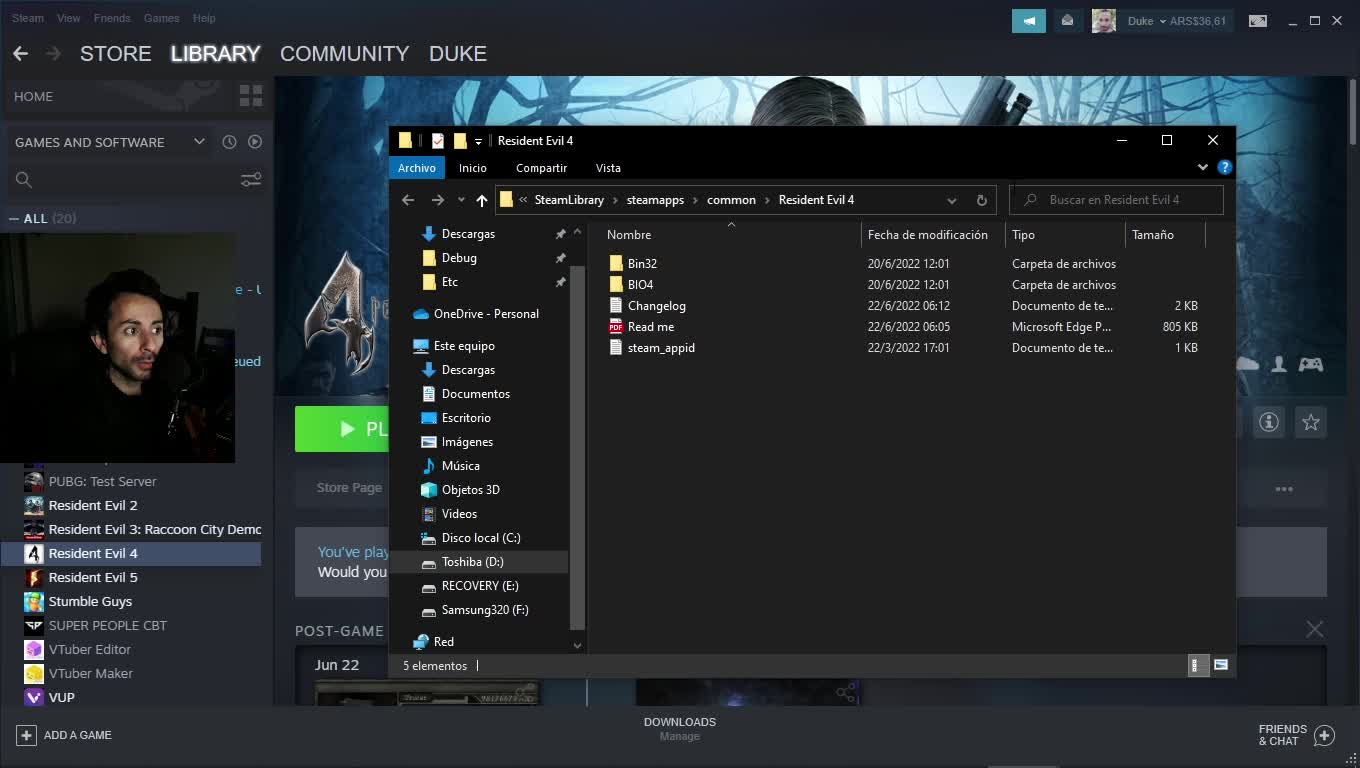The width and height of the screenshot is (1360, 768).
Task: Select the steam_appid file
Action: [x=661, y=348]
